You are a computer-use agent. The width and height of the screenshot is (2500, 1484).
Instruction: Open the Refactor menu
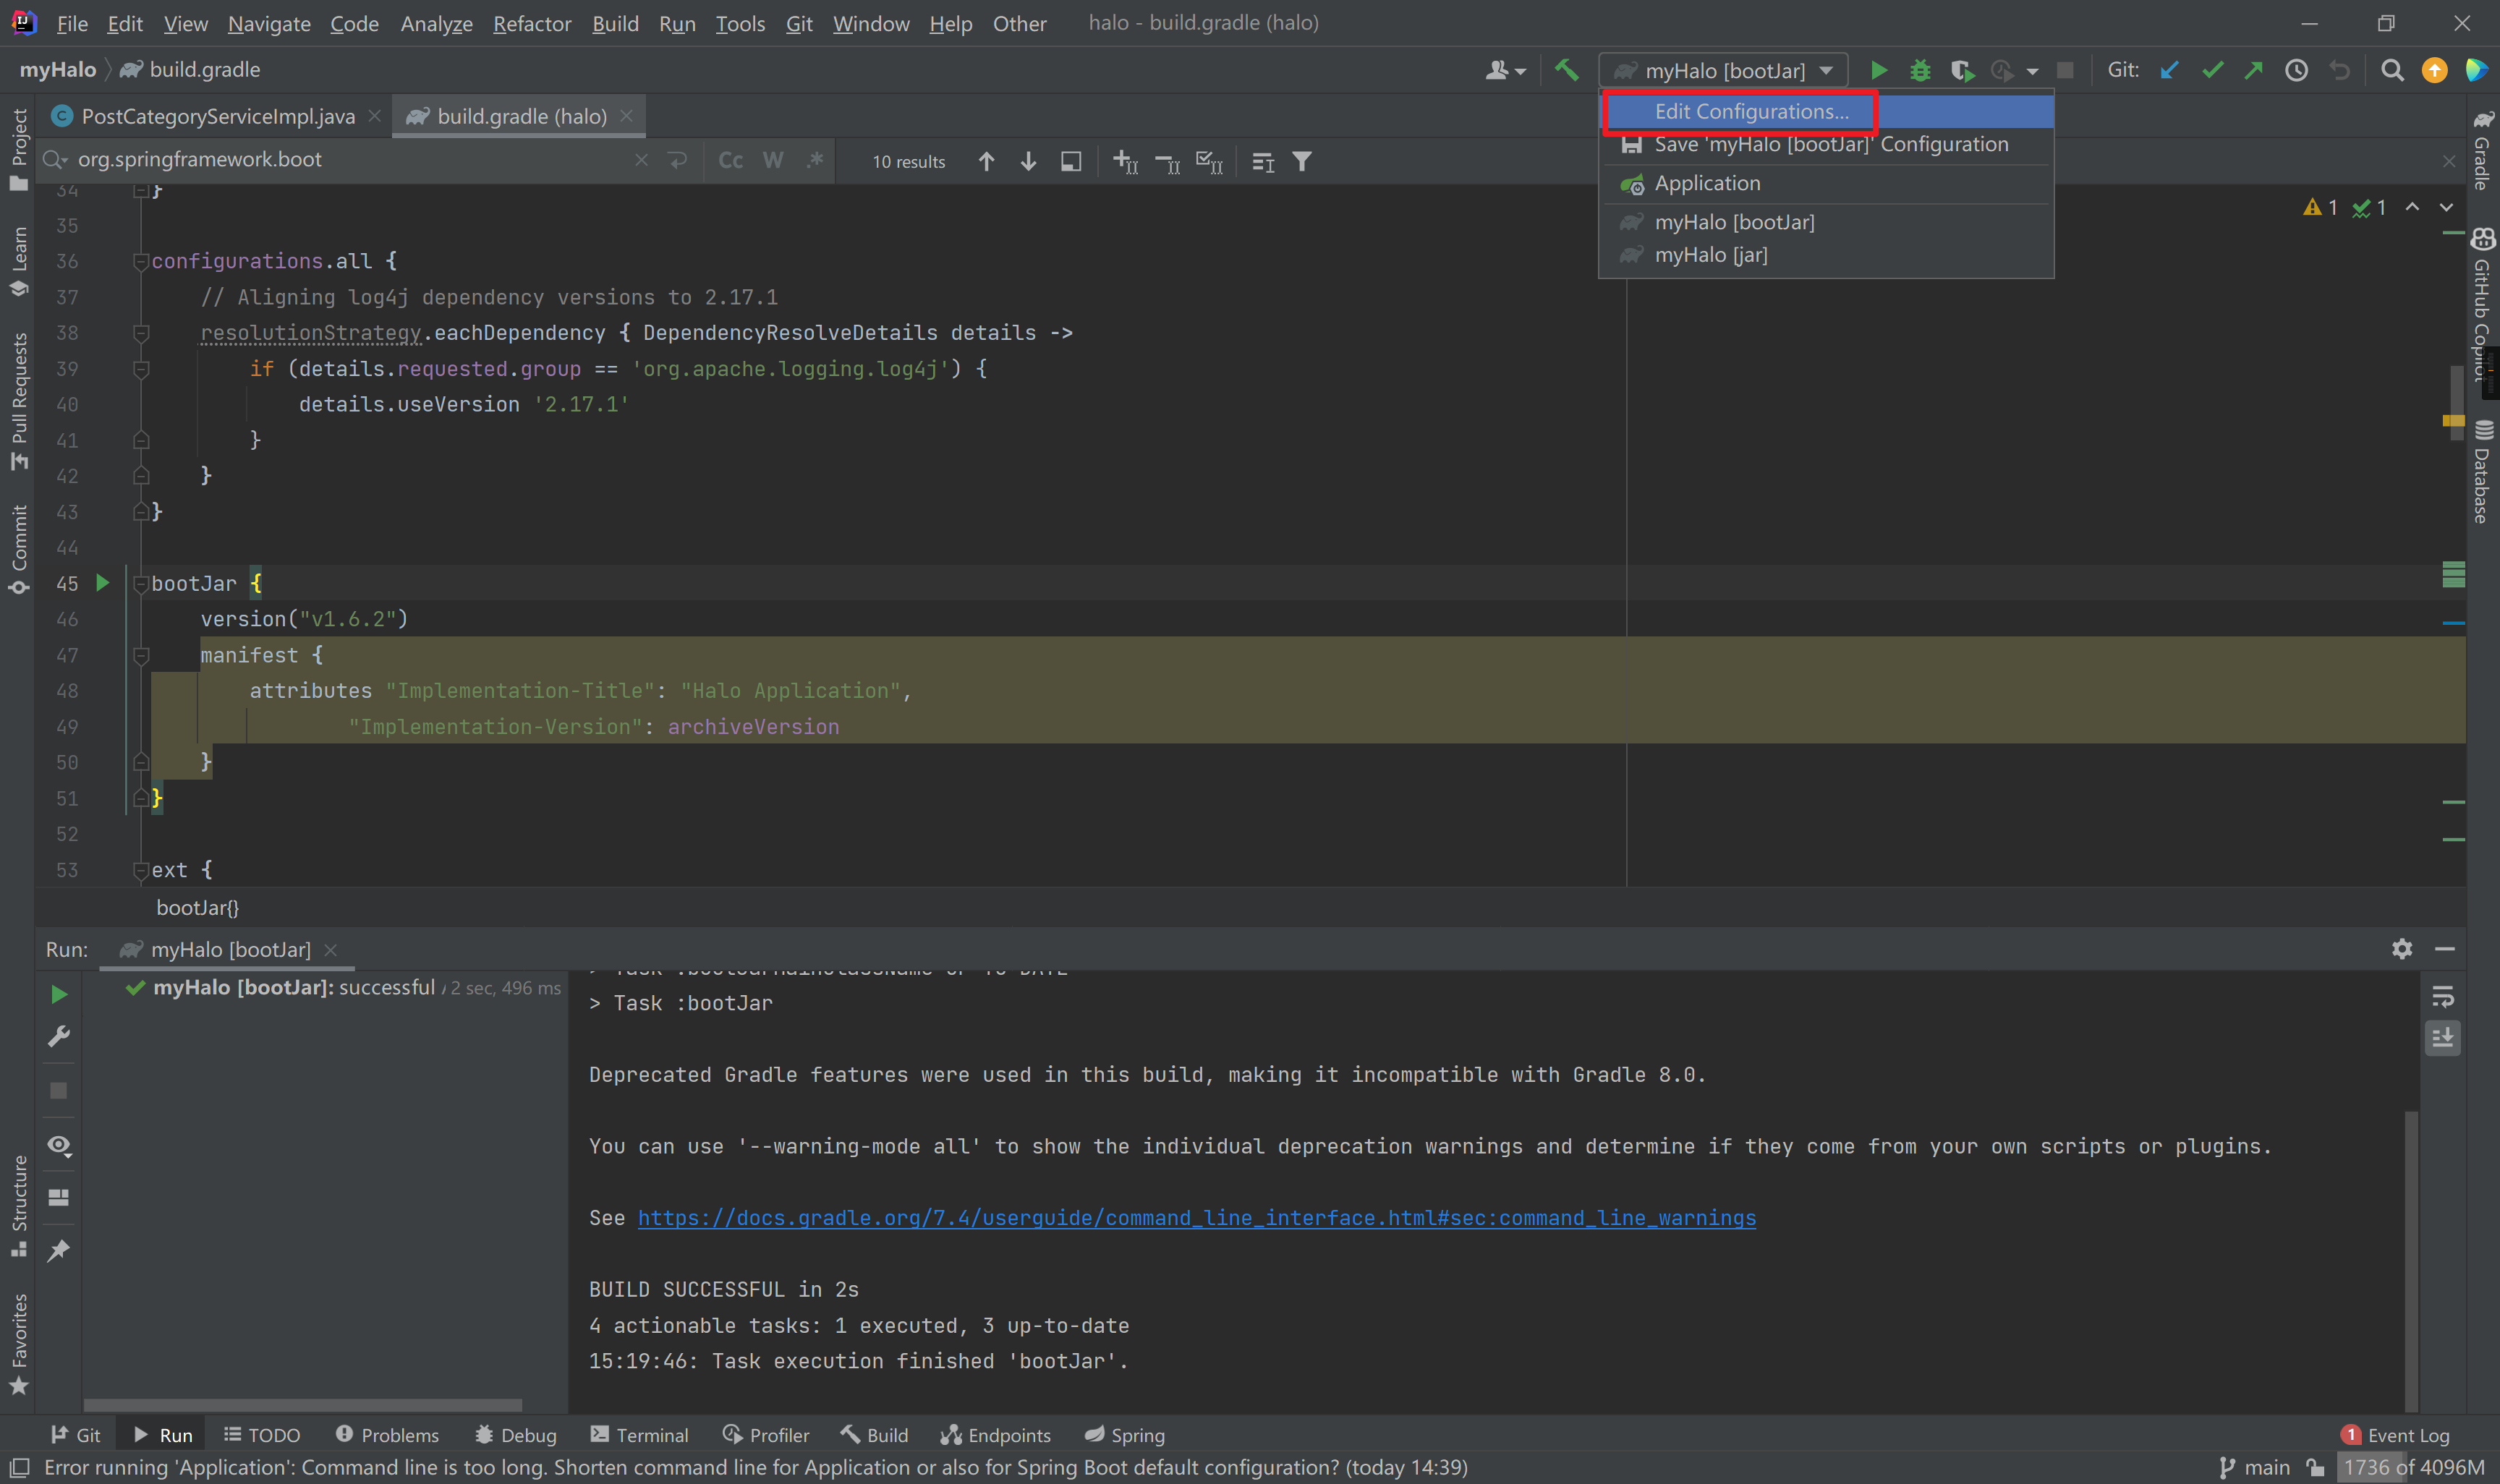[531, 23]
